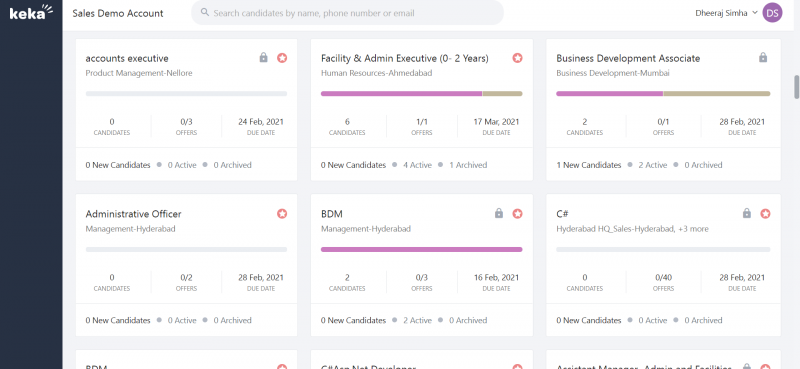Click lock icon on C# card

pyautogui.click(x=746, y=213)
